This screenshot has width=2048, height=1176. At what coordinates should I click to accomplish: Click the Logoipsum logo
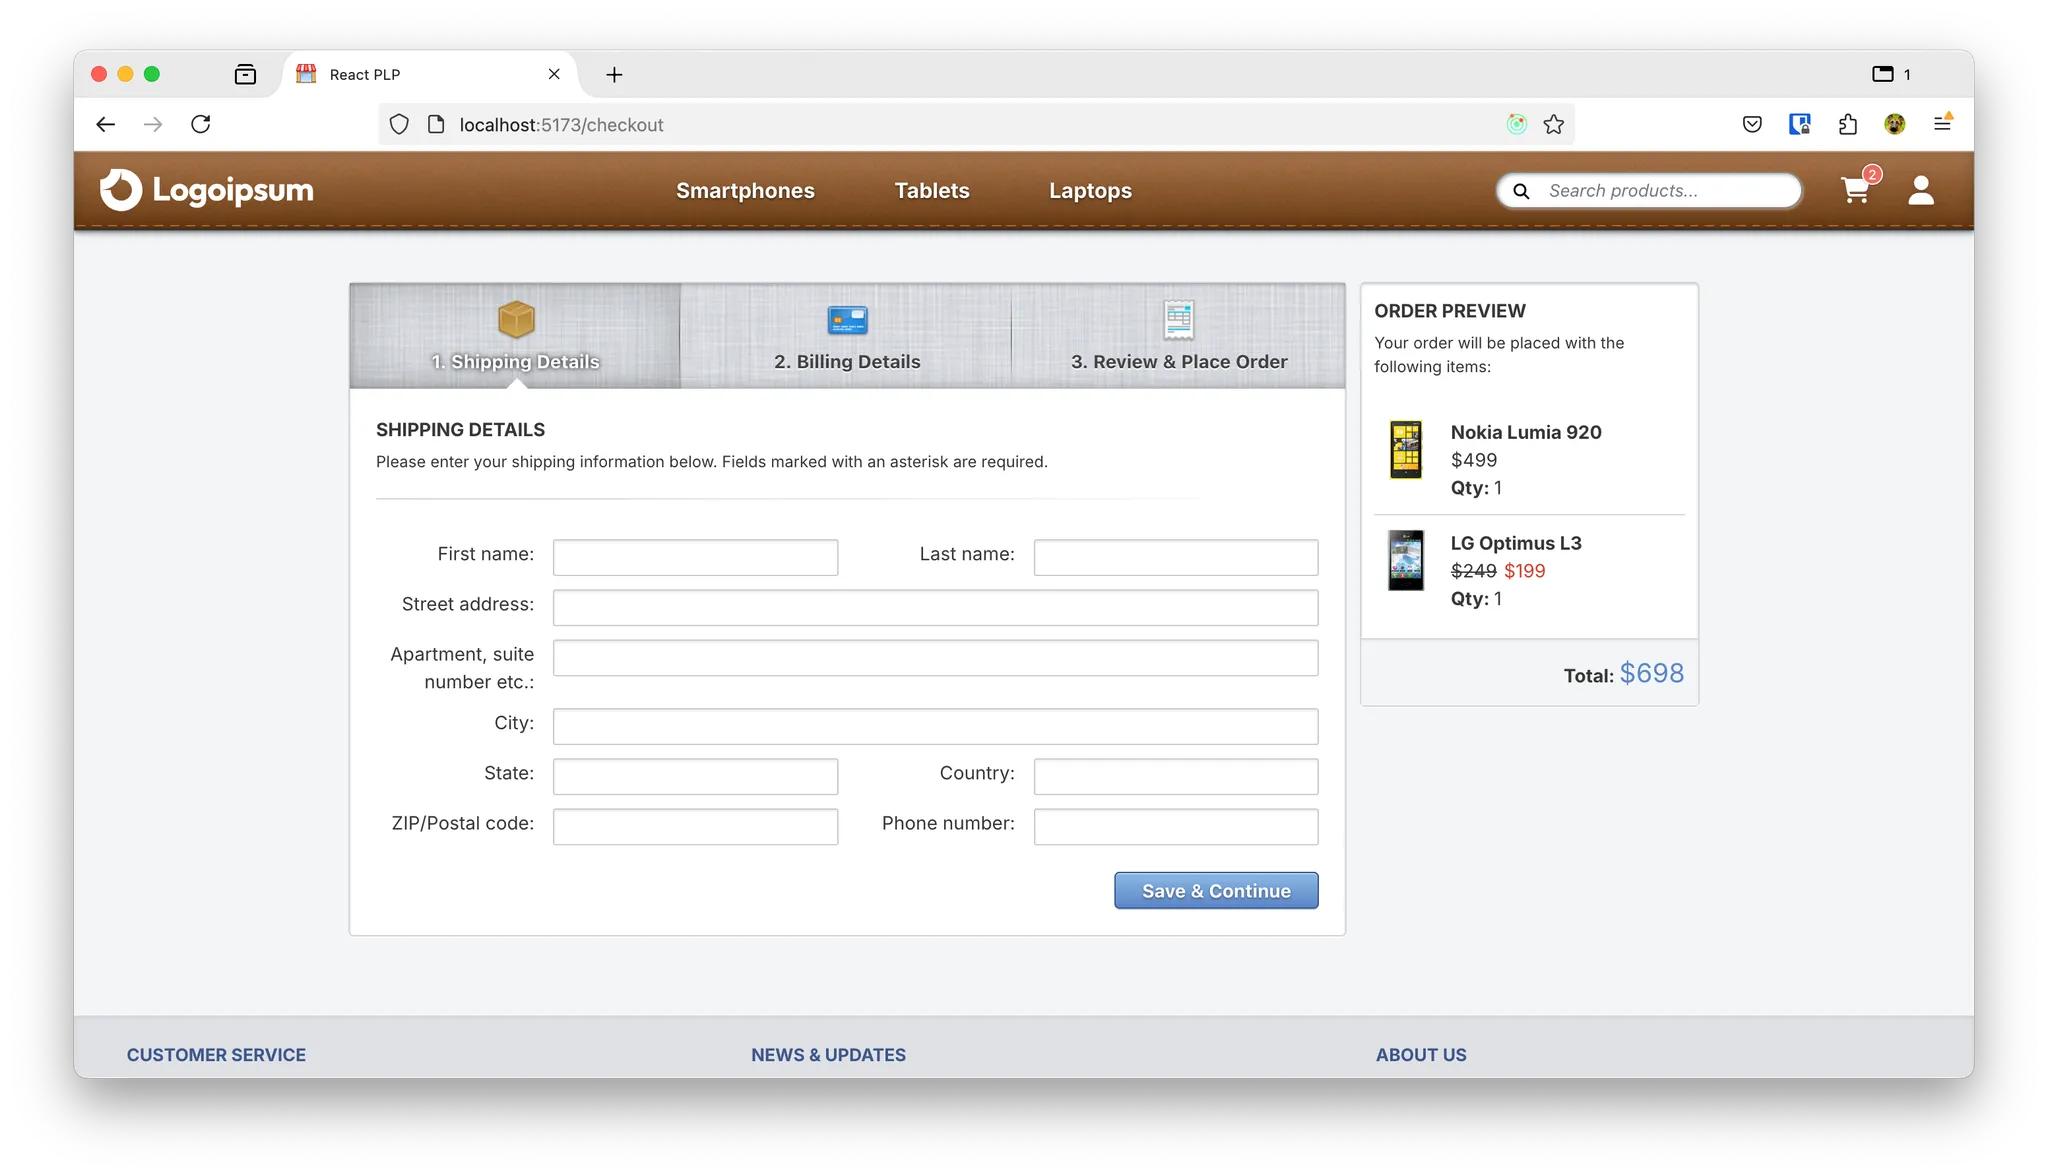205,190
